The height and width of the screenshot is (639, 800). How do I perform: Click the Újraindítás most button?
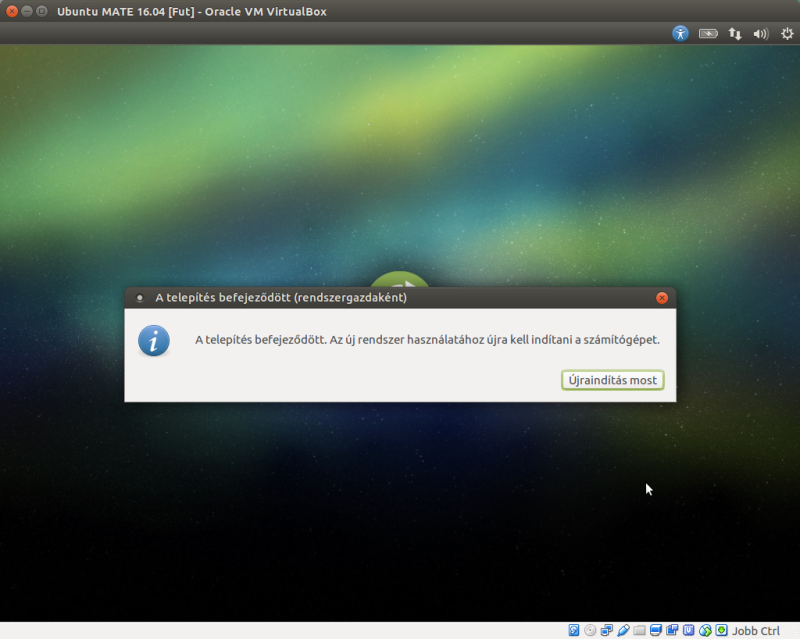[x=612, y=380]
